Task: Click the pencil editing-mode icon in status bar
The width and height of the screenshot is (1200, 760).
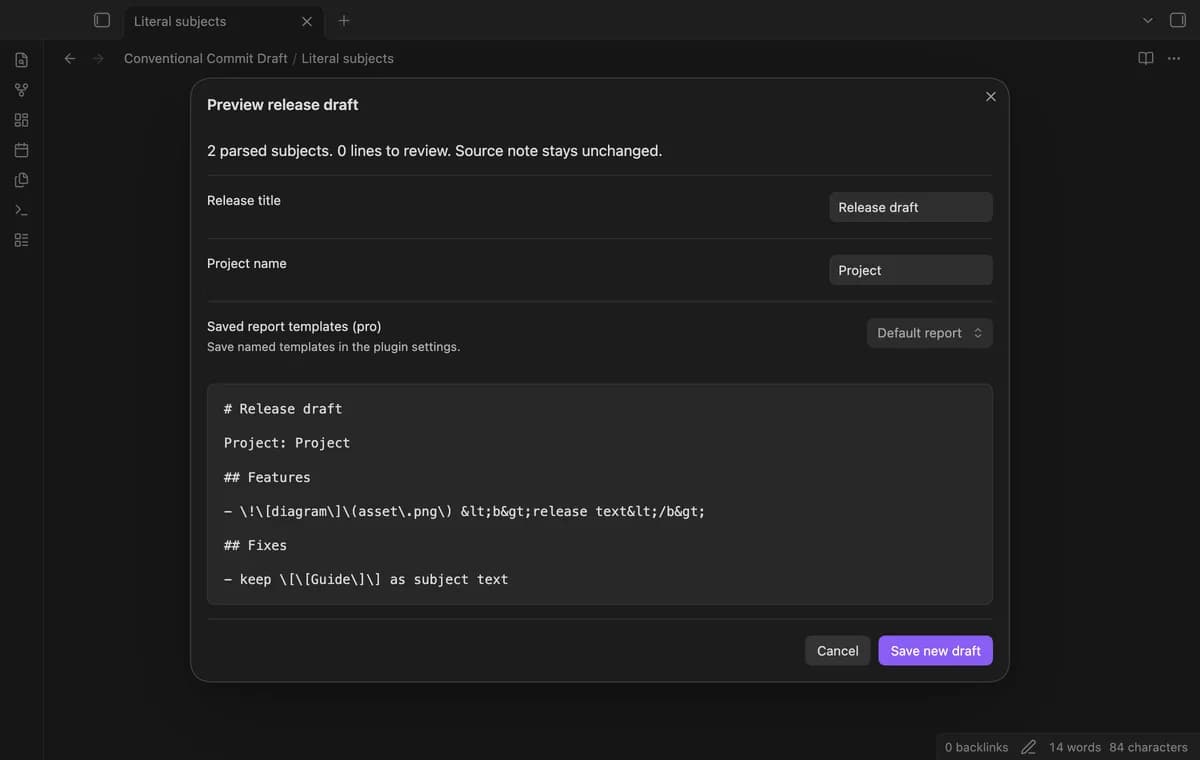Action: tap(1028, 747)
